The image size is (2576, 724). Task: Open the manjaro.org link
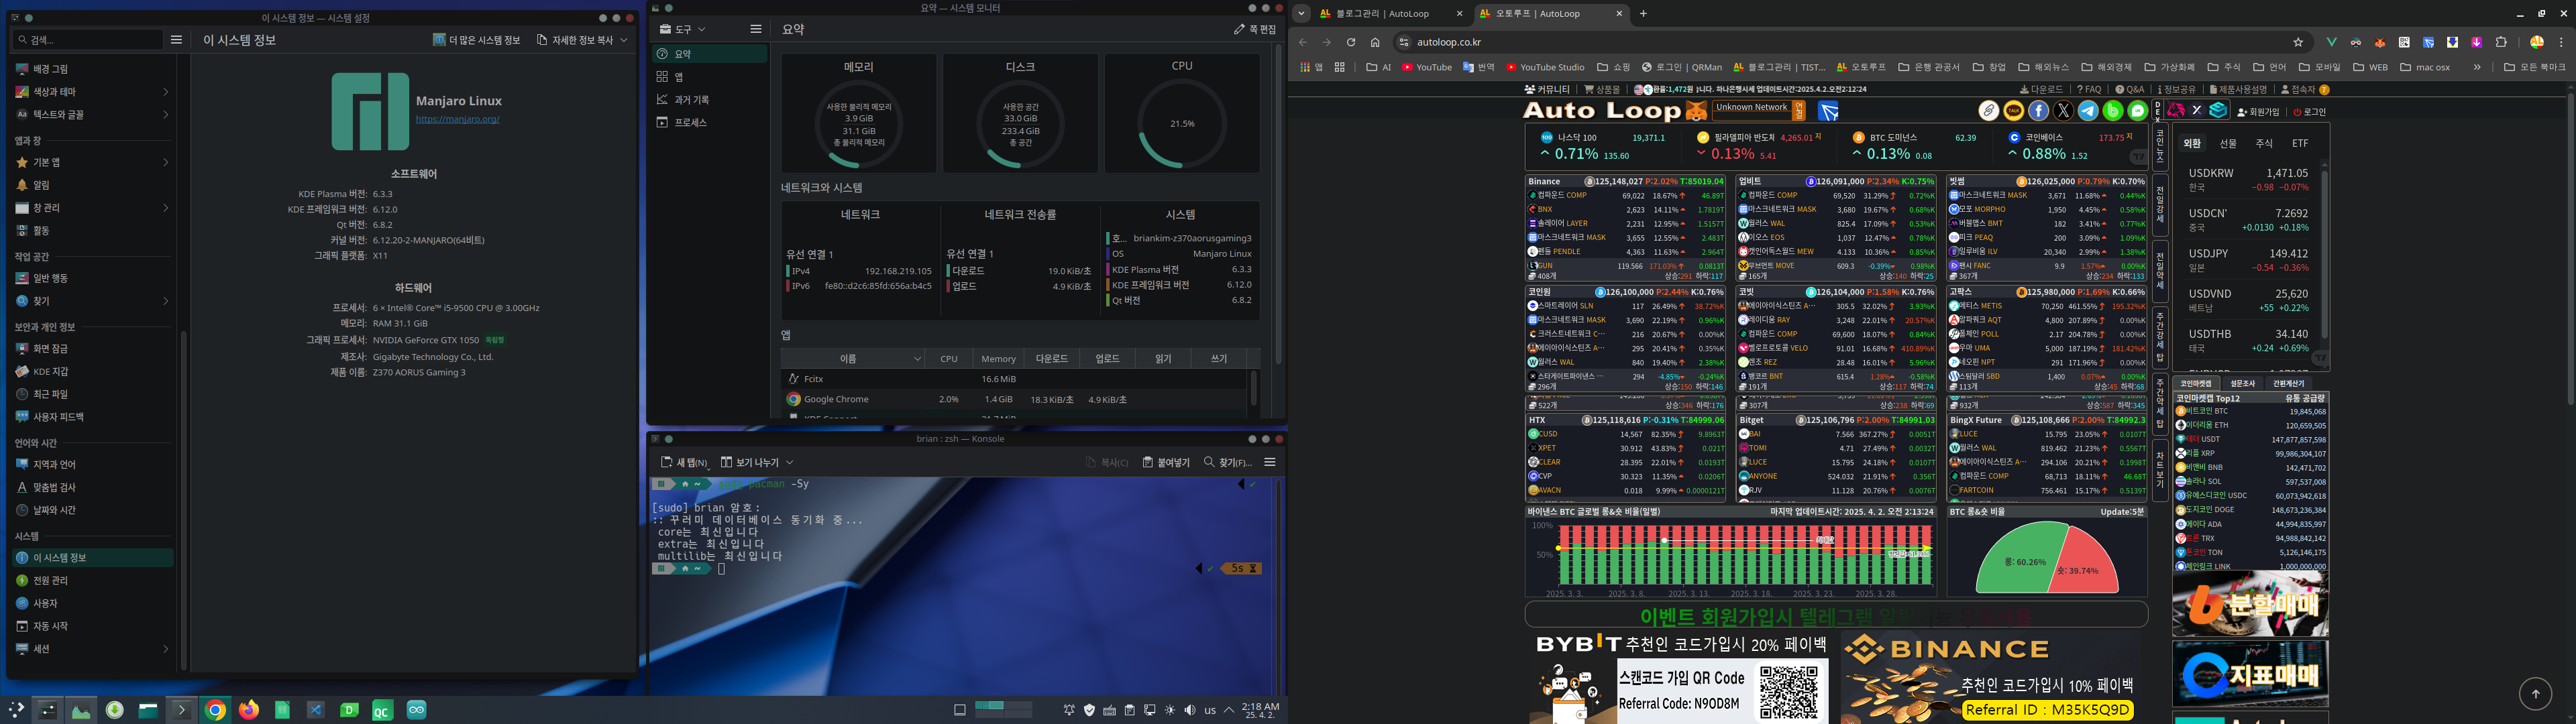457,119
